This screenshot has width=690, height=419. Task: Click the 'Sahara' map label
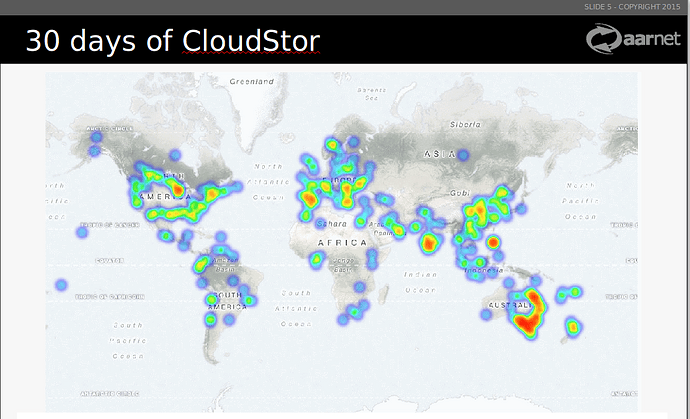(x=332, y=224)
